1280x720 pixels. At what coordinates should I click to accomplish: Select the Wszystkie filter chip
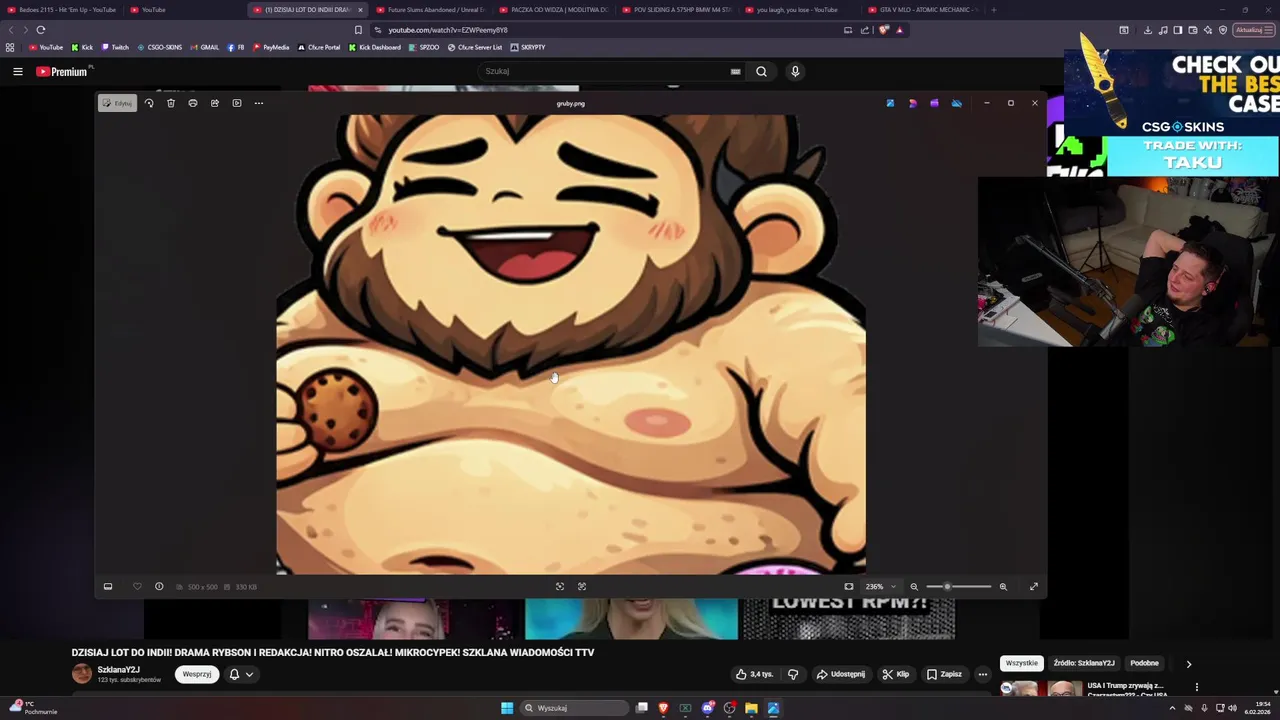coord(1022,663)
